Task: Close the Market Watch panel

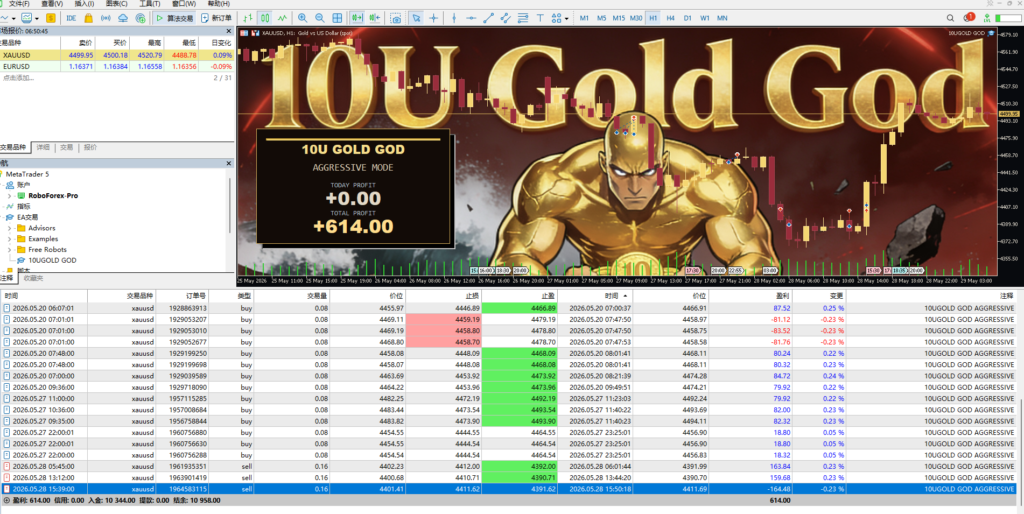Action: 229,31
